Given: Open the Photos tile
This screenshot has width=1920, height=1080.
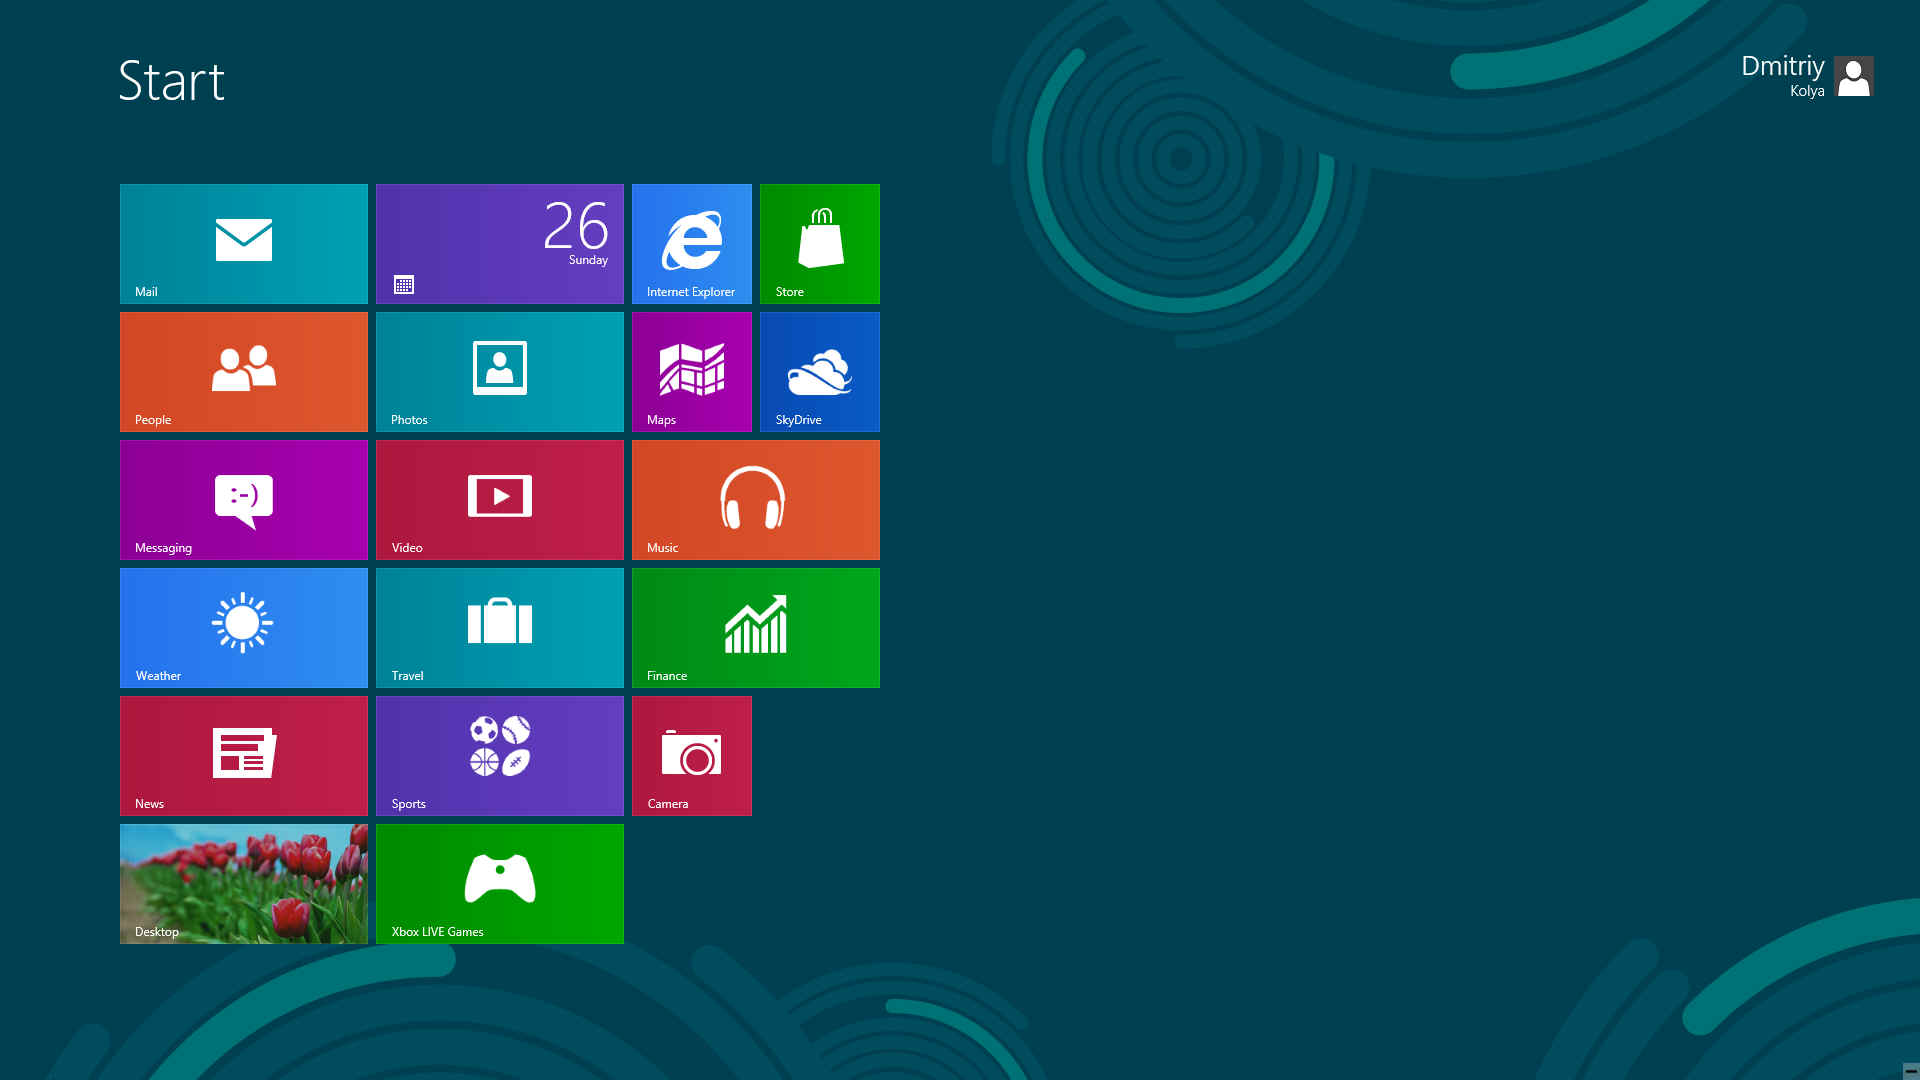Looking at the screenshot, I should point(500,372).
